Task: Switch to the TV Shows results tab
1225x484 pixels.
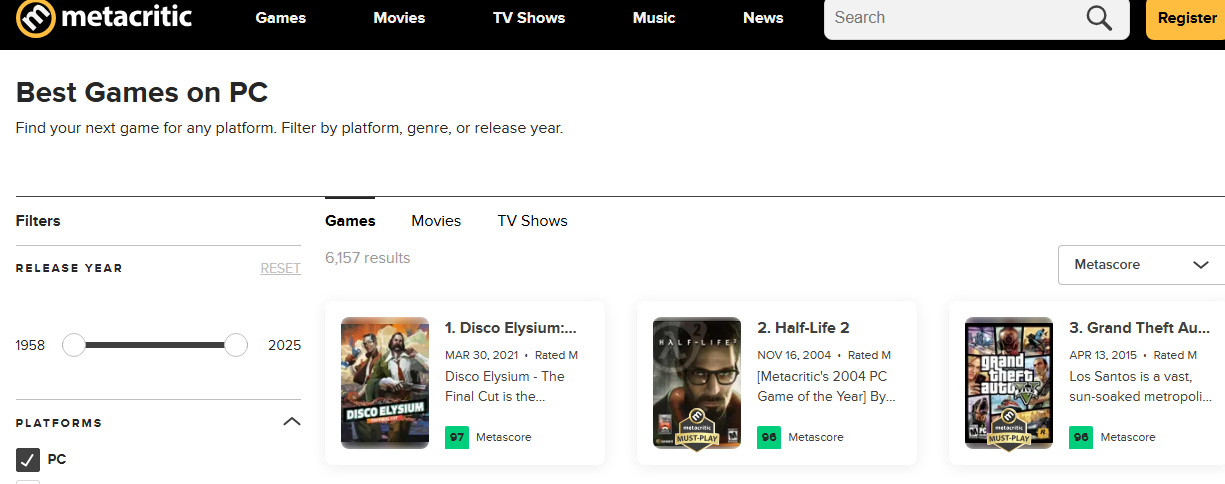Action: pyautogui.click(x=532, y=221)
